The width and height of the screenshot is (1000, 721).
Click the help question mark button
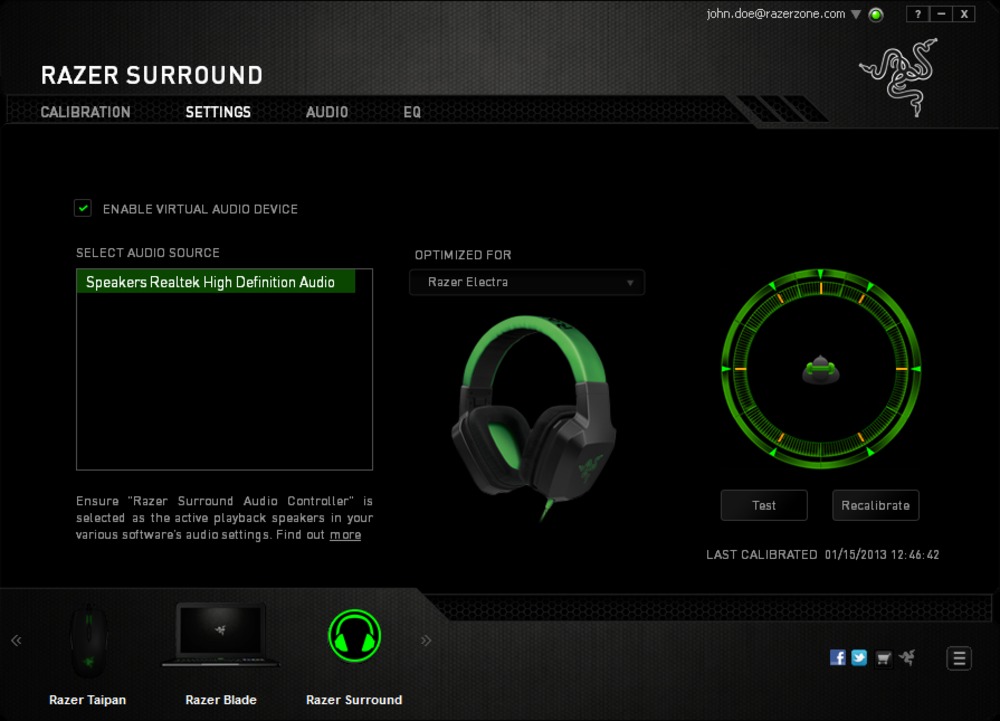click(918, 14)
